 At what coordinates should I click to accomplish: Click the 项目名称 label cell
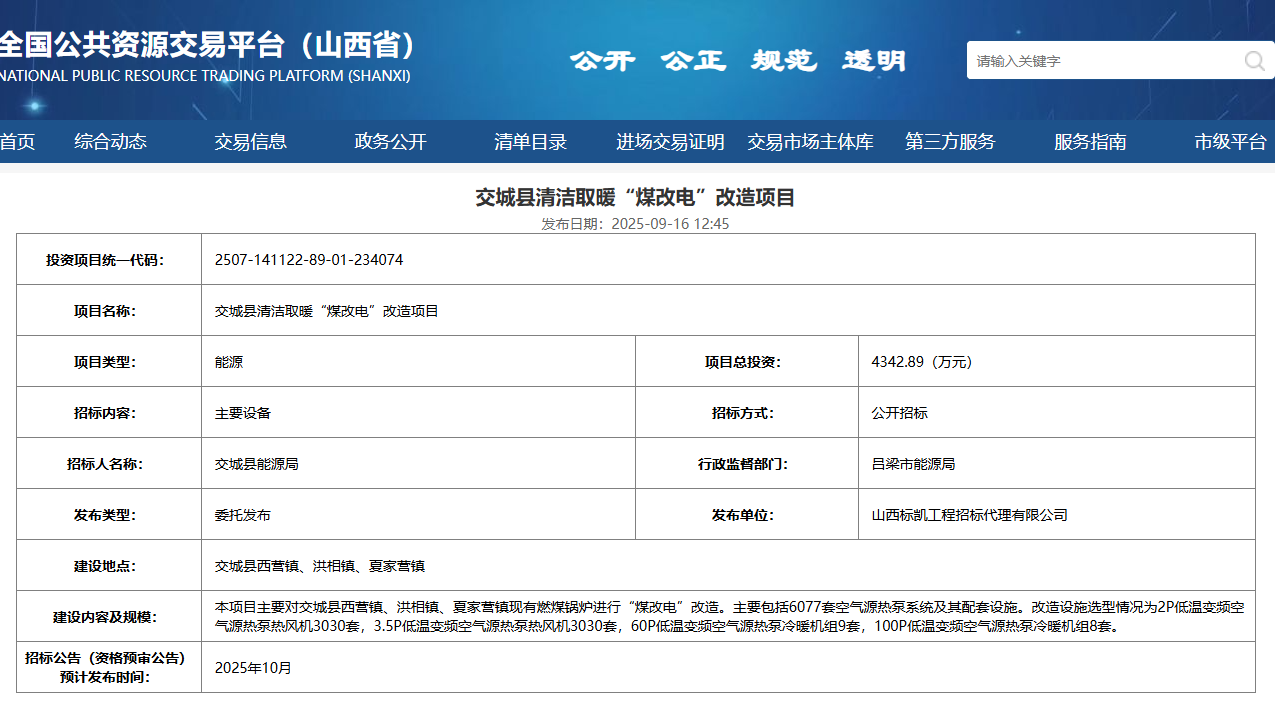tap(109, 311)
